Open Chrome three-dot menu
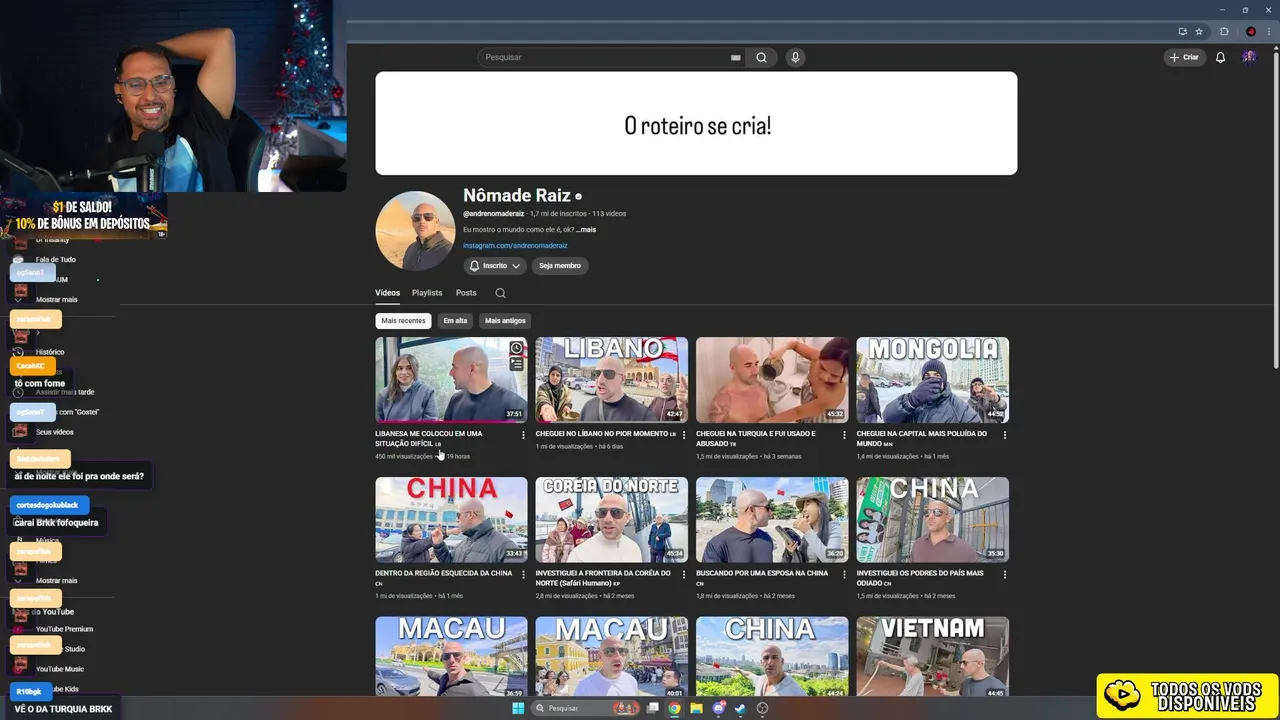 (x=1268, y=31)
